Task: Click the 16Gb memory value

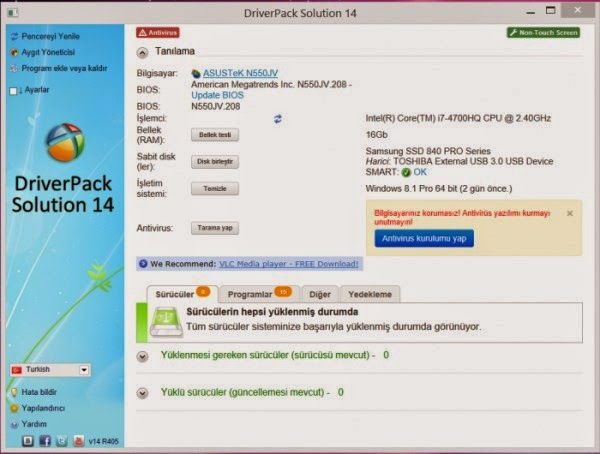Action: pos(377,135)
